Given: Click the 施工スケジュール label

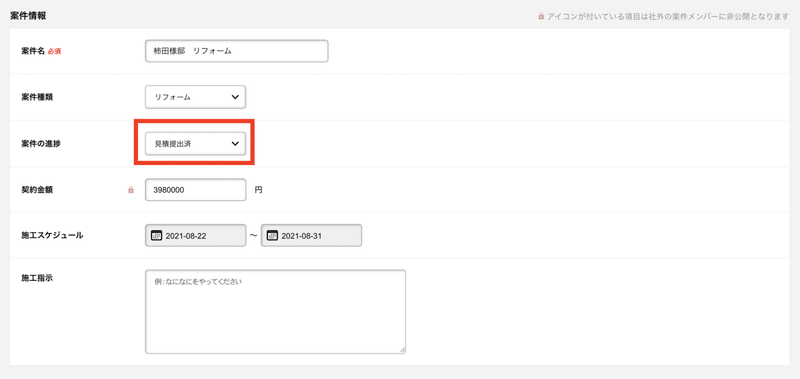Looking at the screenshot, I should click(52, 236).
